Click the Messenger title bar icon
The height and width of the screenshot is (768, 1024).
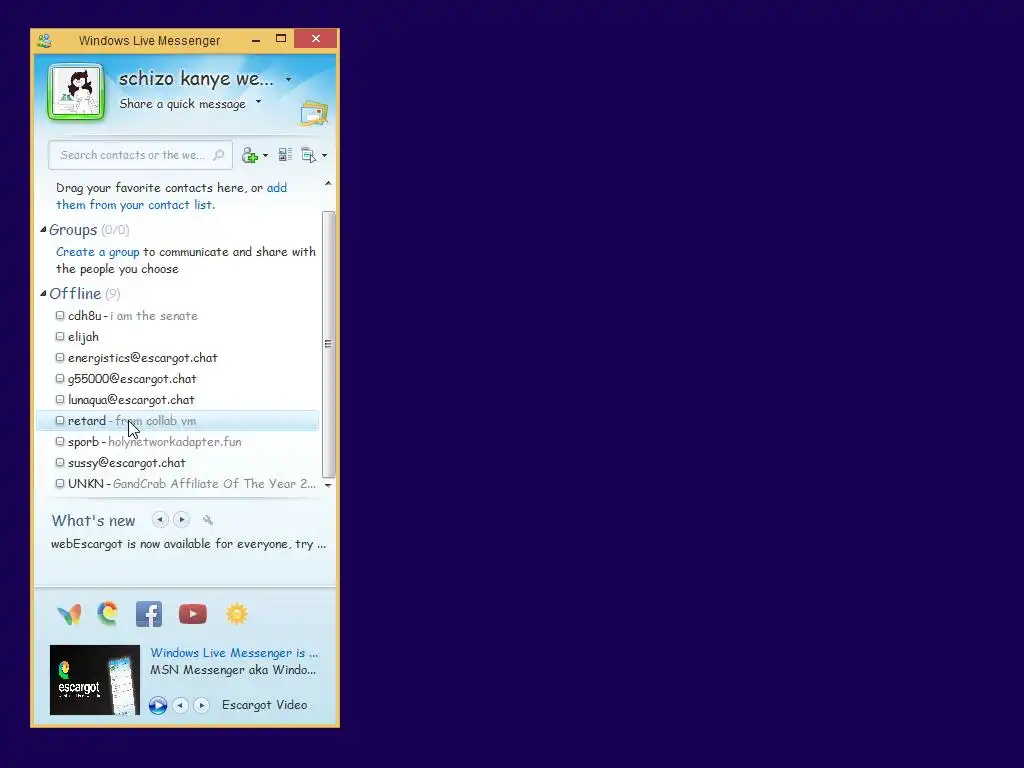click(44, 40)
